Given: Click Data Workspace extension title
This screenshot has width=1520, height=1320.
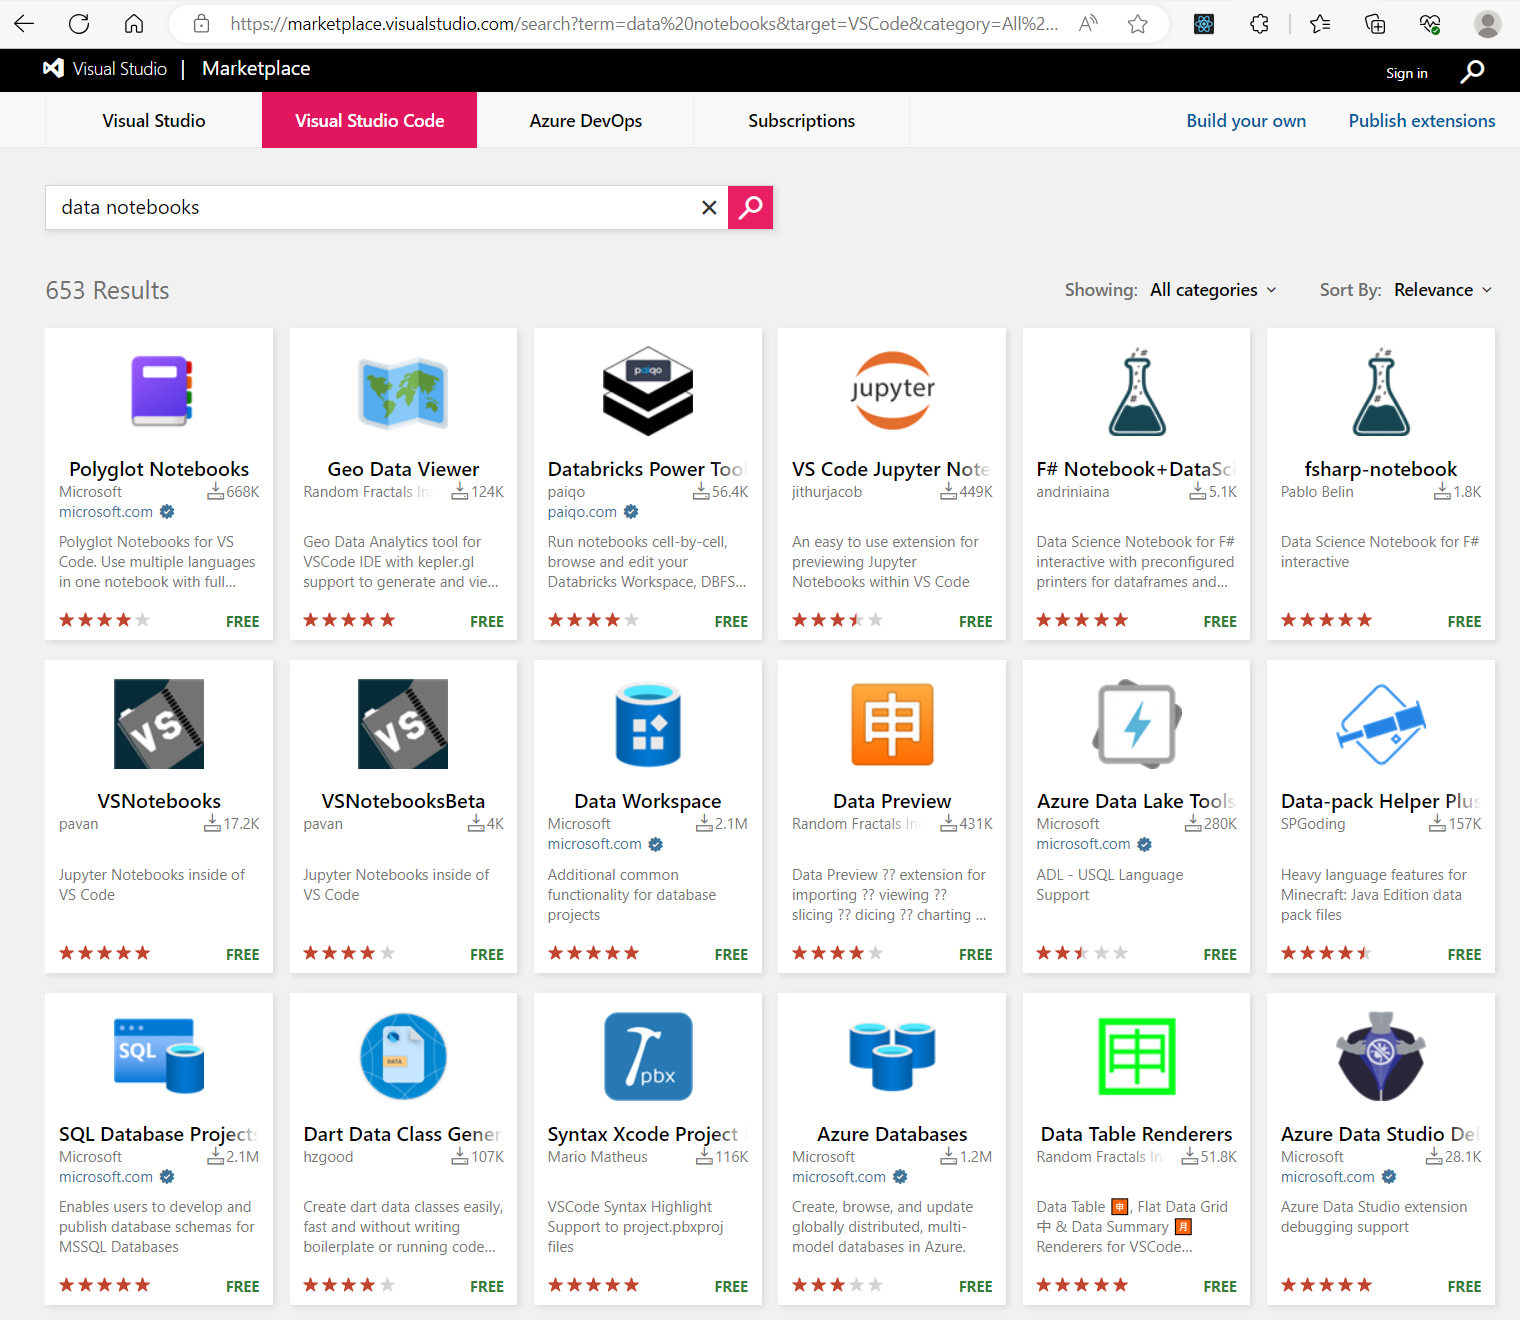Looking at the screenshot, I should pyautogui.click(x=648, y=801).
